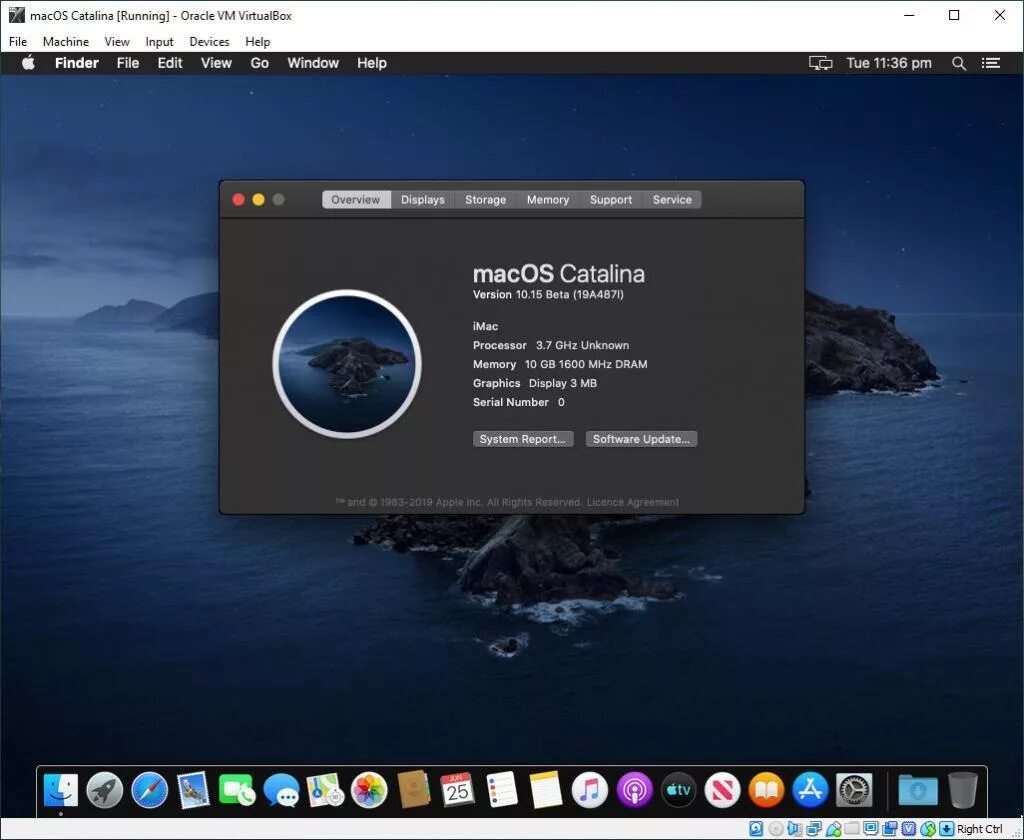The image size is (1024, 840).
Task: Click VirtualBox USB devices status icon
Action: point(834,829)
